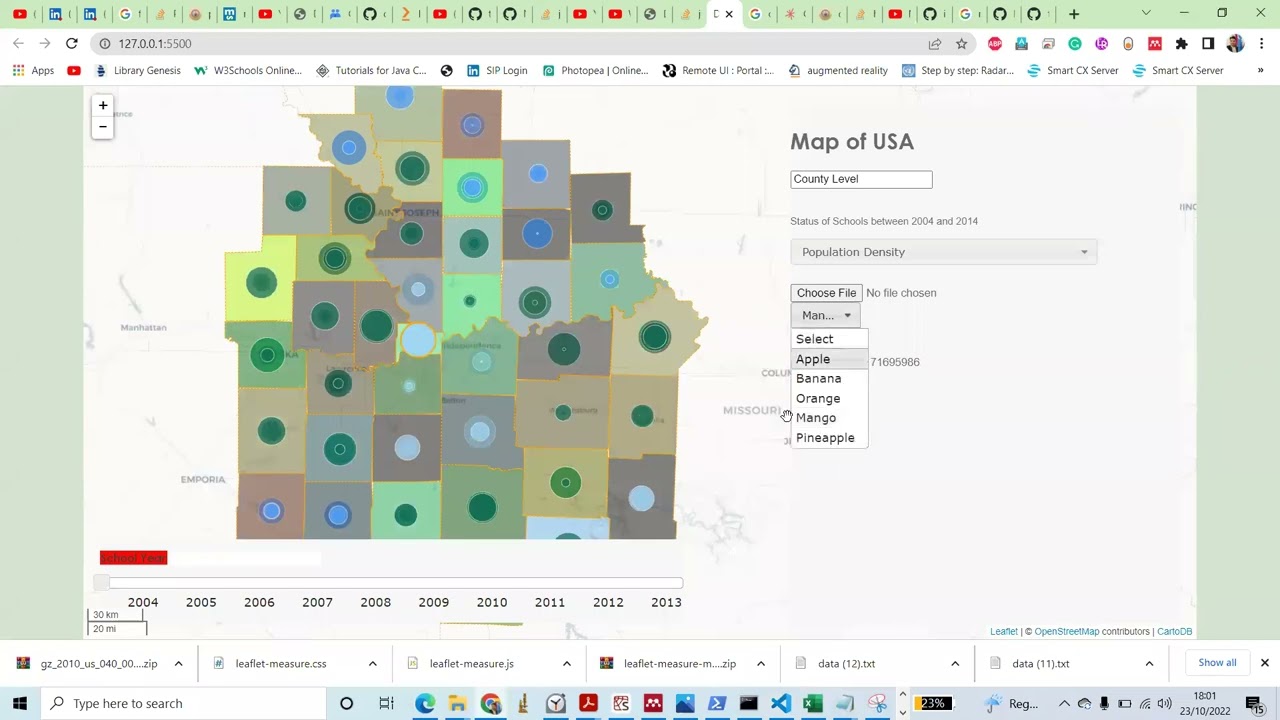Click the Windows taskbar search box
This screenshot has width=1280, height=720.
[x=184, y=704]
